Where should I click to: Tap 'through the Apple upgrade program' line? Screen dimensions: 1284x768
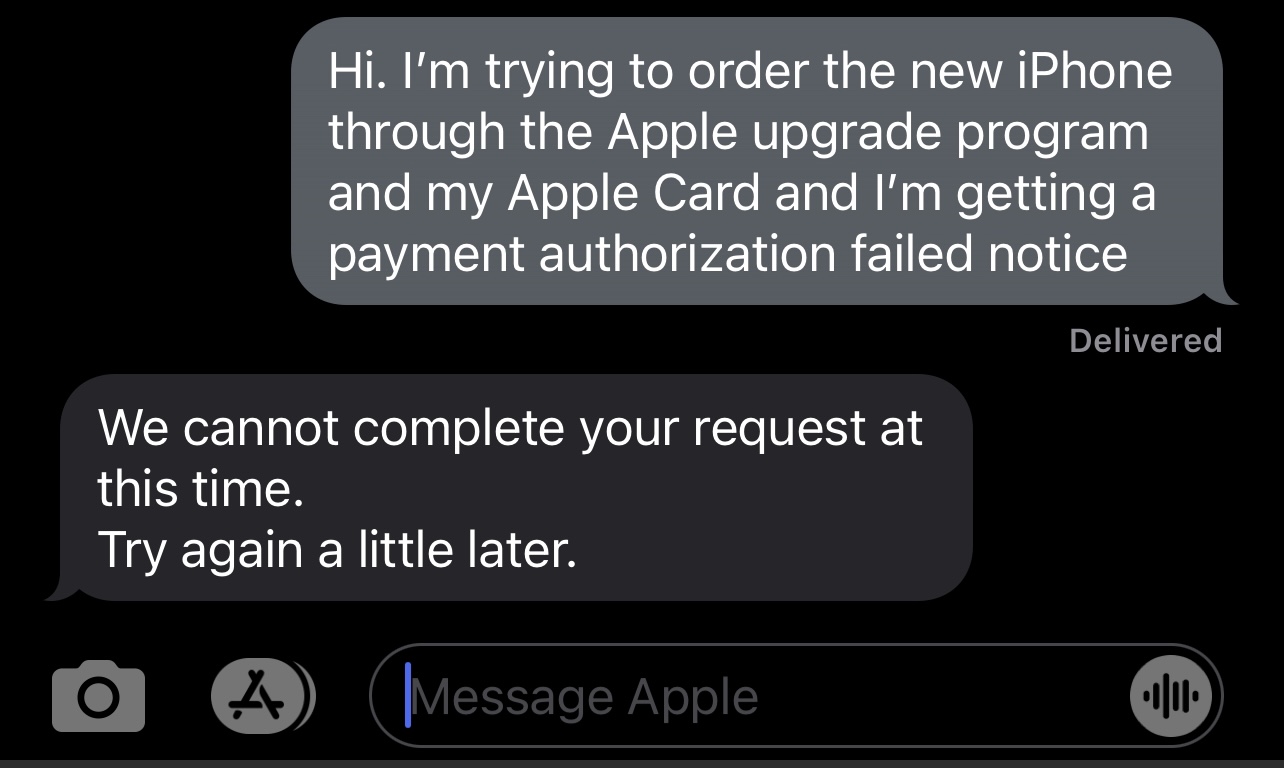click(x=738, y=132)
